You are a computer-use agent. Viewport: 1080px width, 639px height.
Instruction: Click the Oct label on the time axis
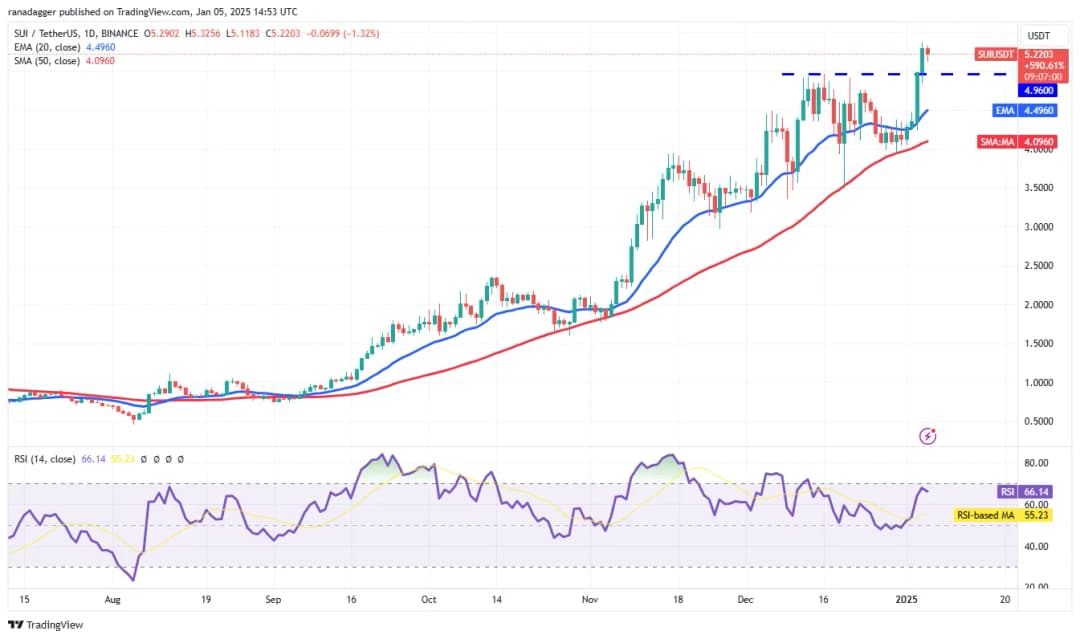428,600
